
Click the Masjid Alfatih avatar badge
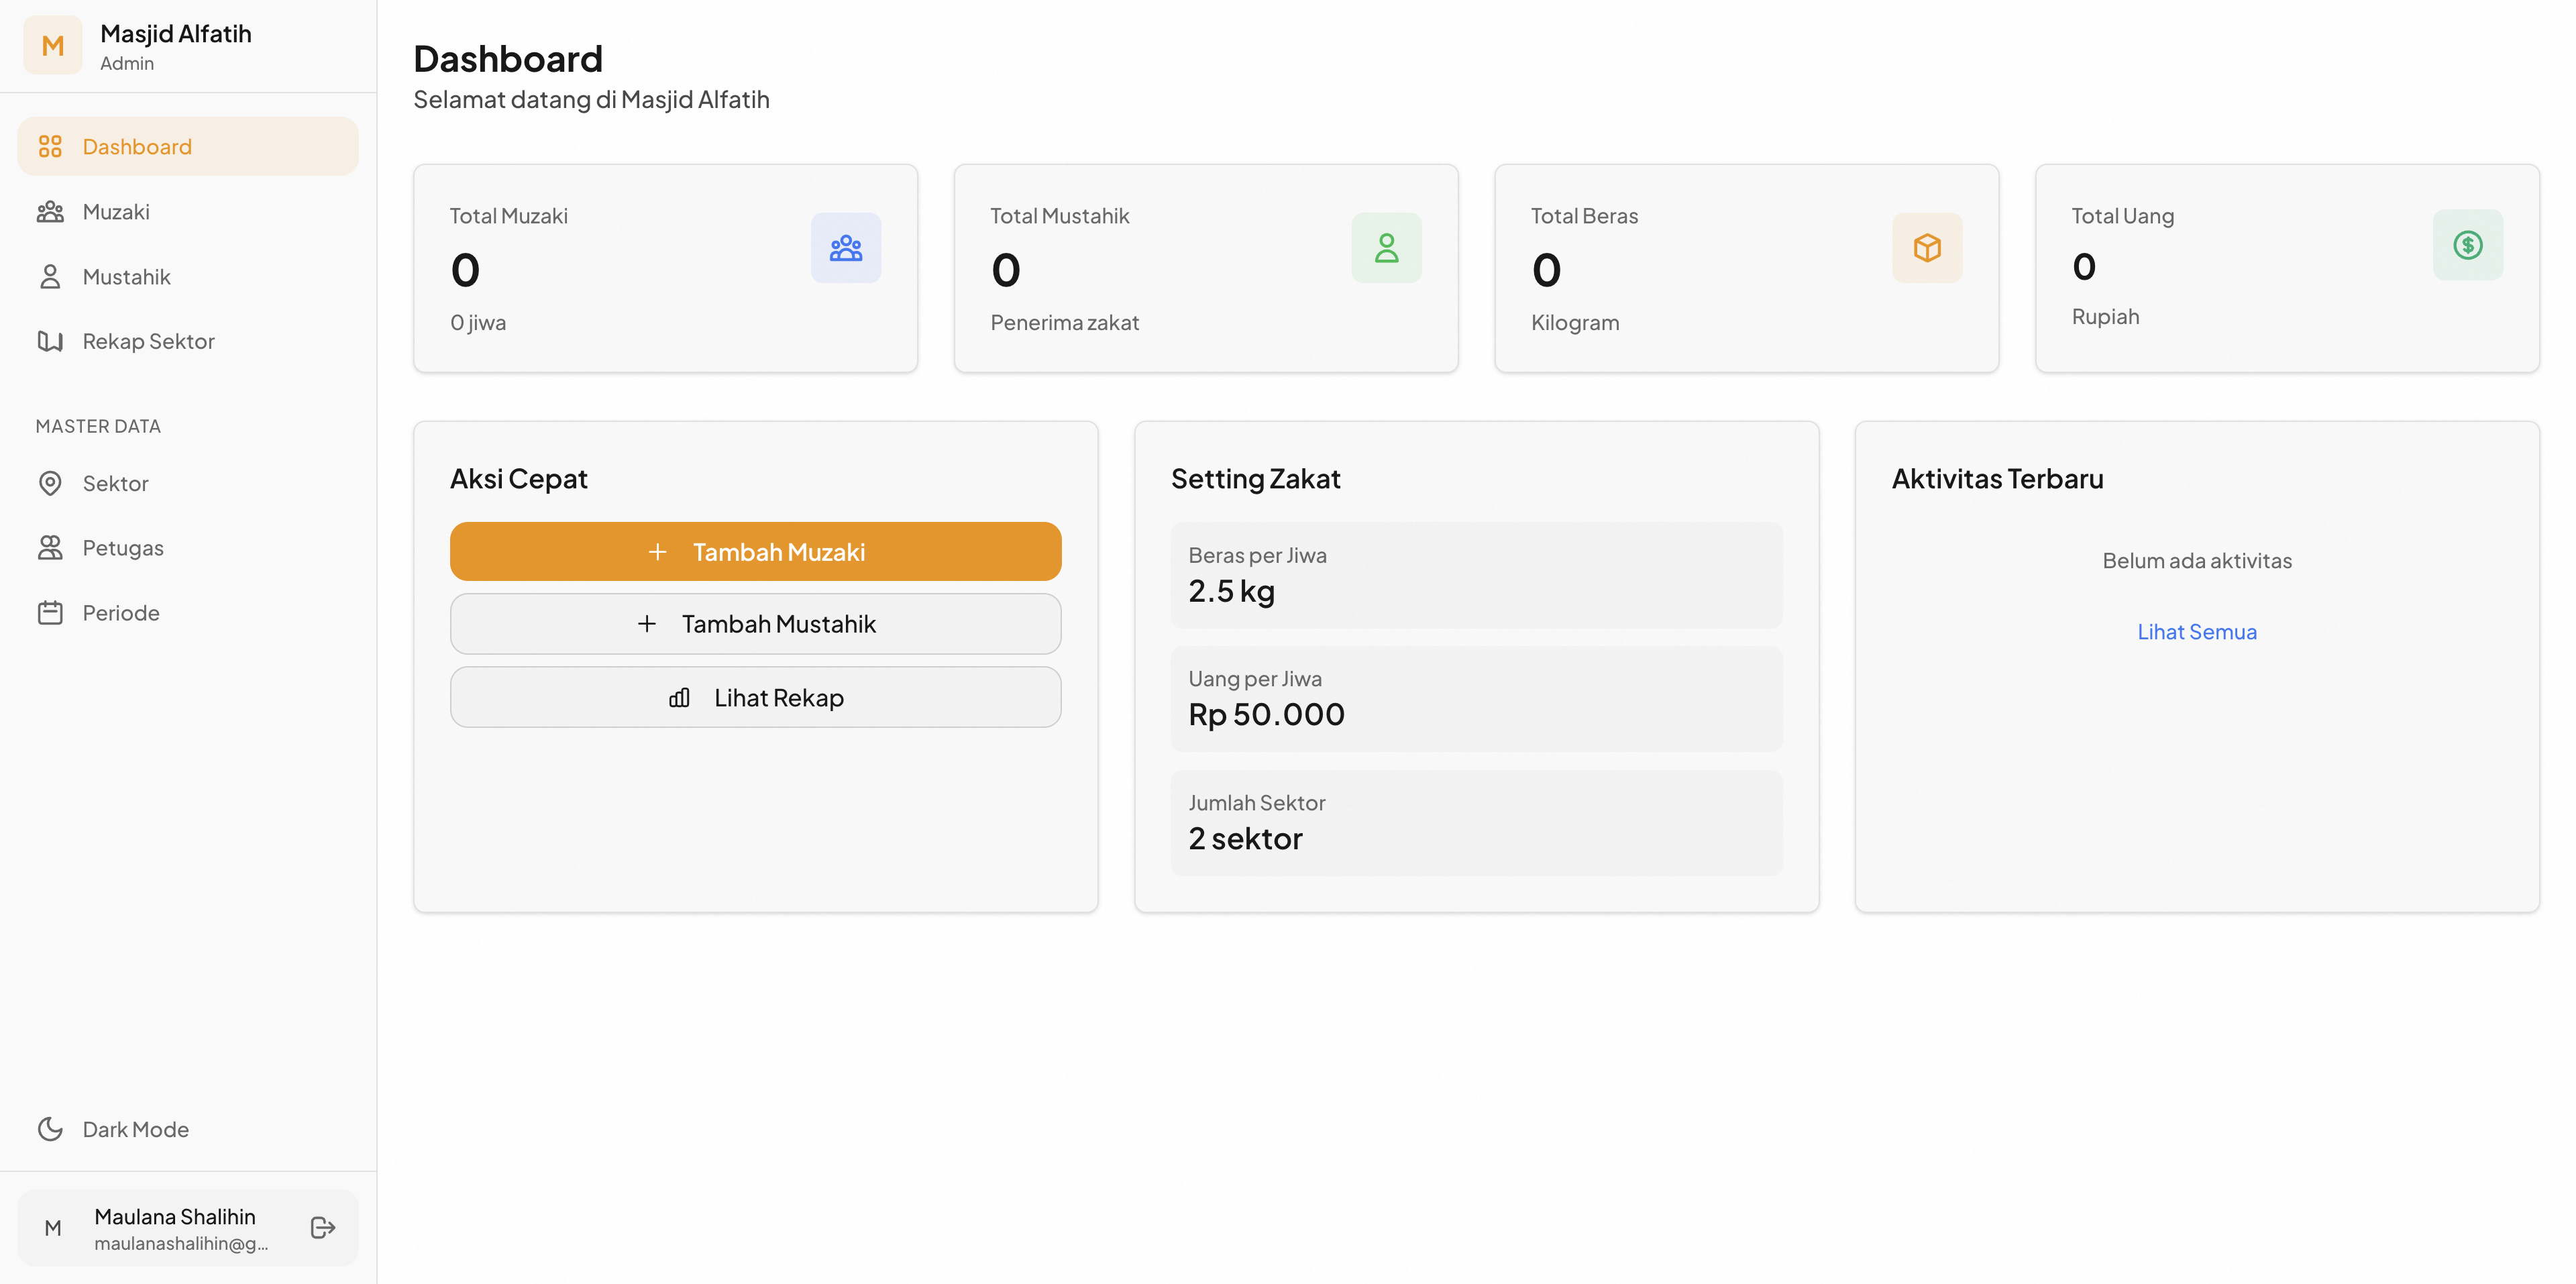[x=53, y=45]
